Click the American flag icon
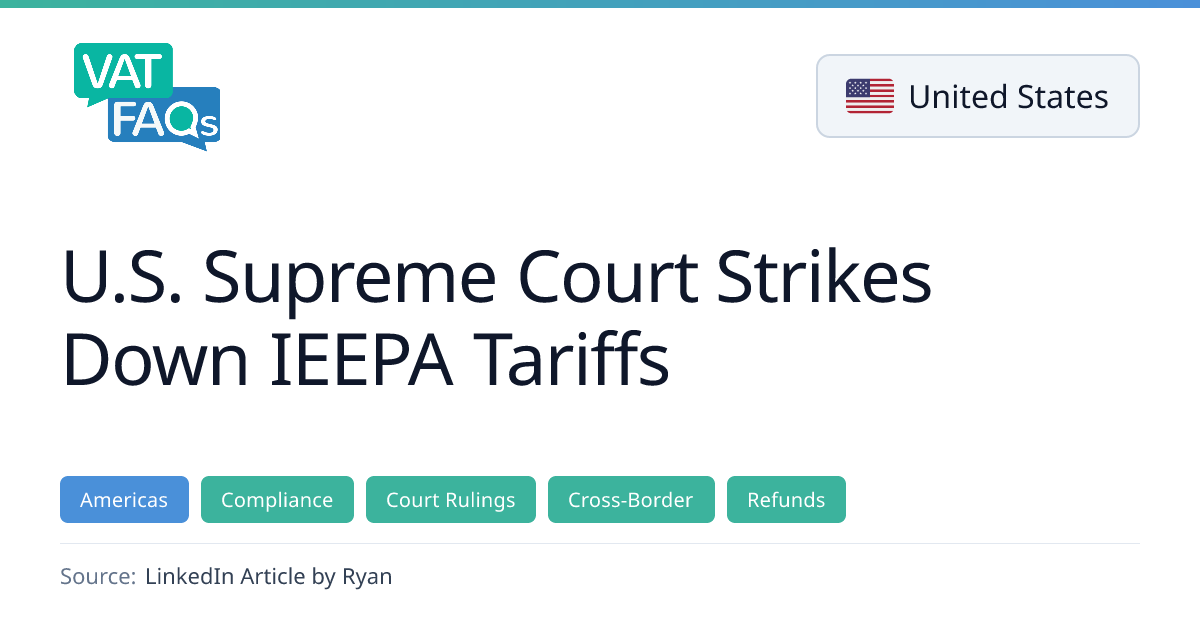1200x630 pixels. pos(870,96)
